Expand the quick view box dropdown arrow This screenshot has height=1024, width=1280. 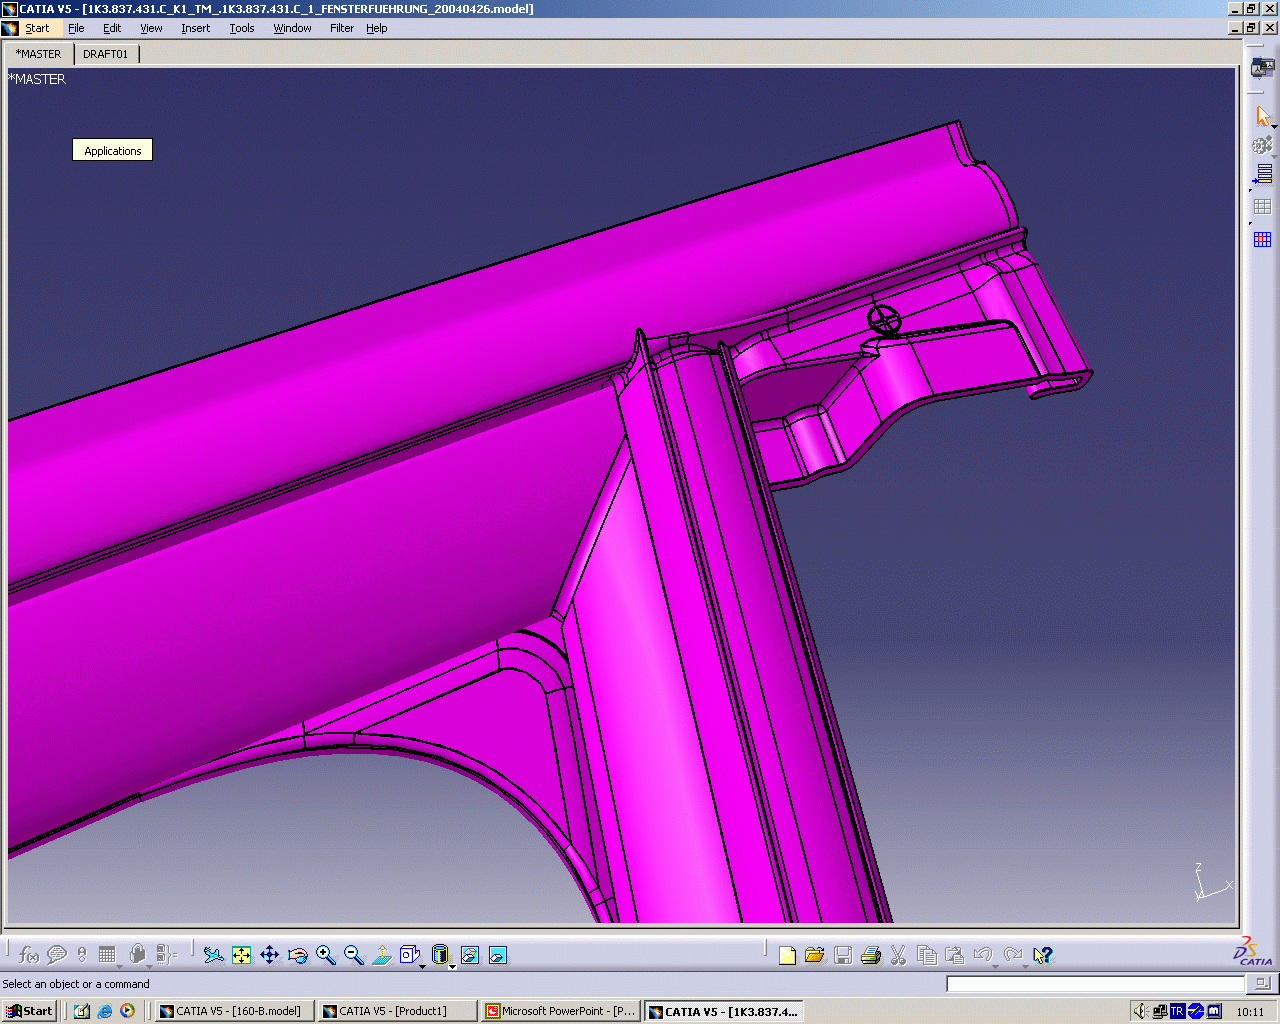[x=423, y=967]
